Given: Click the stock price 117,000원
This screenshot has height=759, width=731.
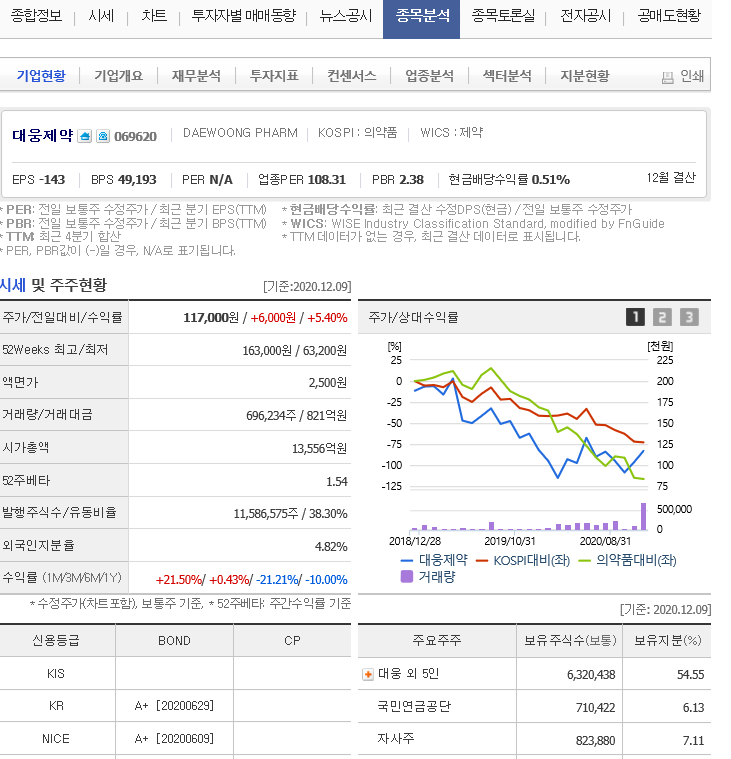Looking at the screenshot, I should point(211,318).
